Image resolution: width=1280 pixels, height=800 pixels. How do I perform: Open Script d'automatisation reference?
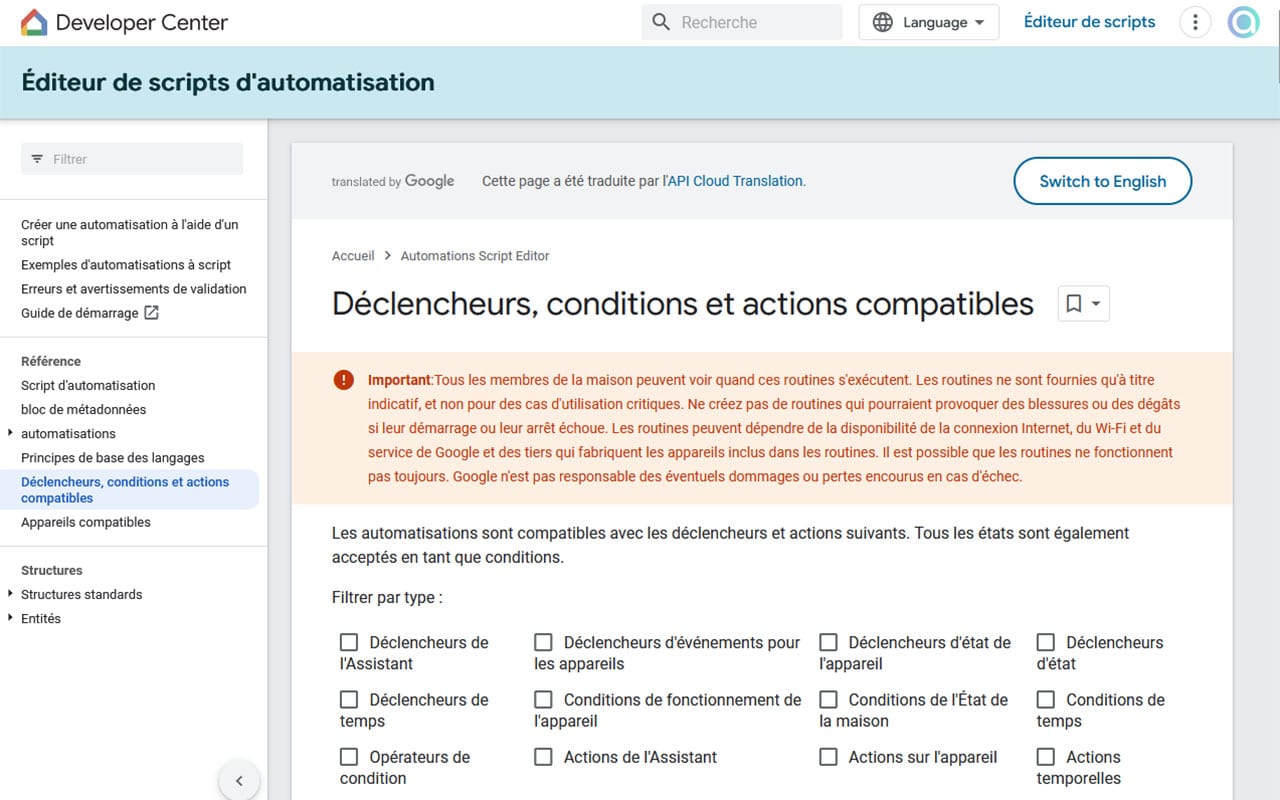point(88,385)
